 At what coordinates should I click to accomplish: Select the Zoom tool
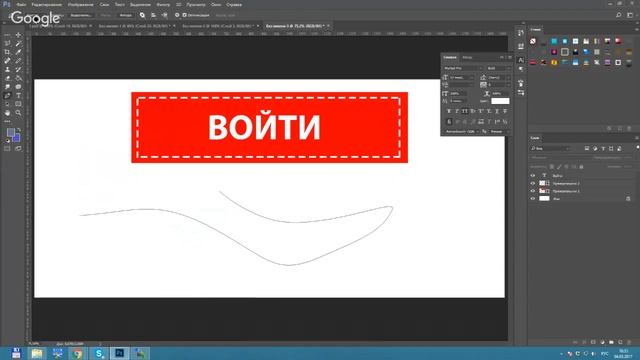click(18, 113)
